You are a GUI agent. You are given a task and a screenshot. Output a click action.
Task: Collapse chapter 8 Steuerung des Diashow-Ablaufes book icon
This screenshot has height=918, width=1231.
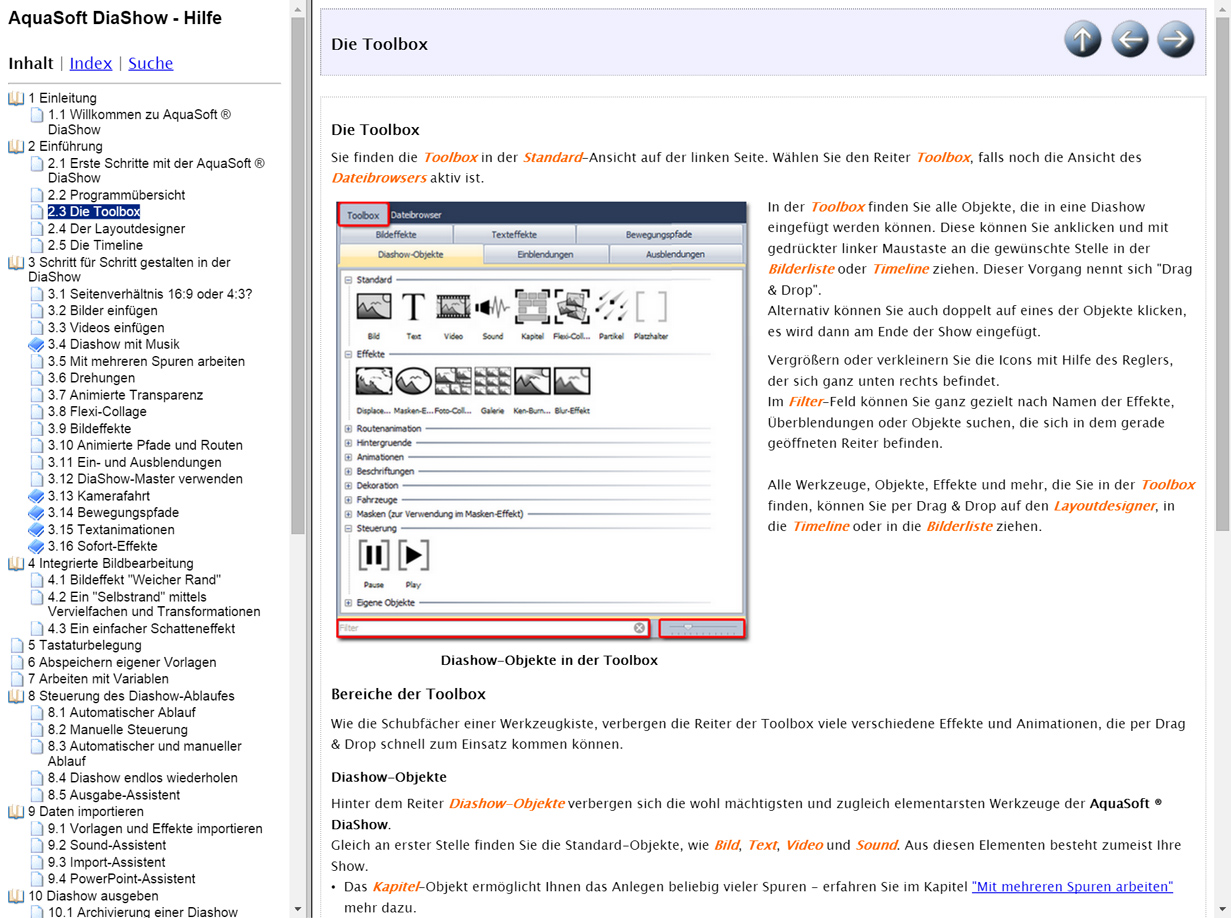pos(16,696)
